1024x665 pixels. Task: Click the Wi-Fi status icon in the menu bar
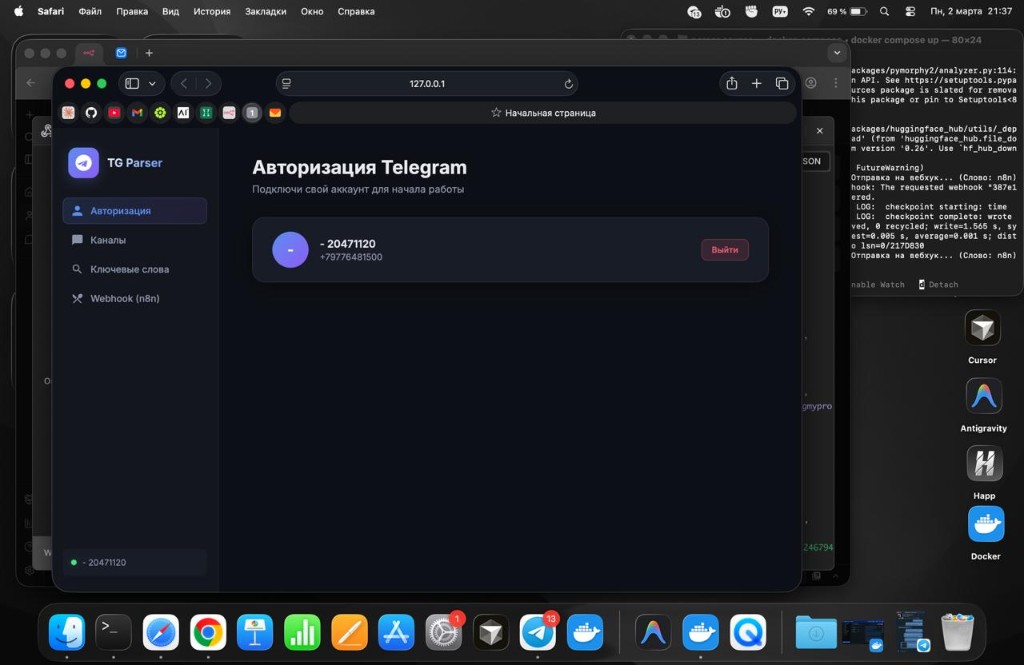808,11
